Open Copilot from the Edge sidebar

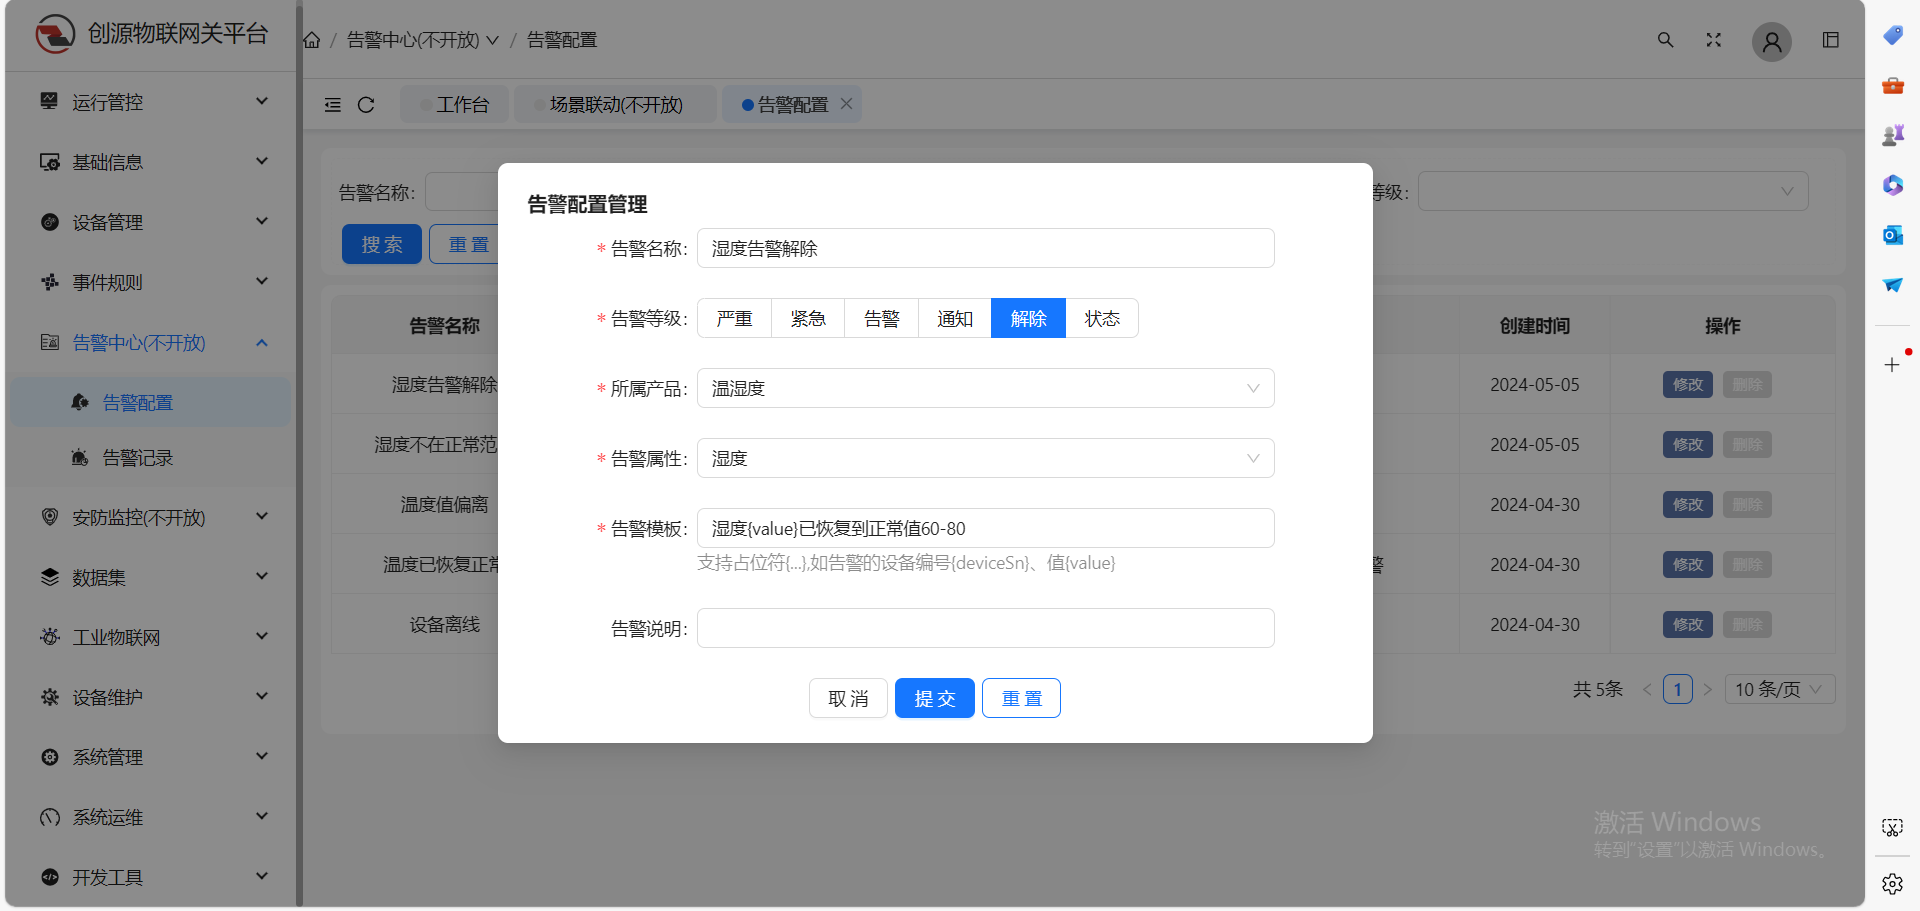coord(1892,185)
